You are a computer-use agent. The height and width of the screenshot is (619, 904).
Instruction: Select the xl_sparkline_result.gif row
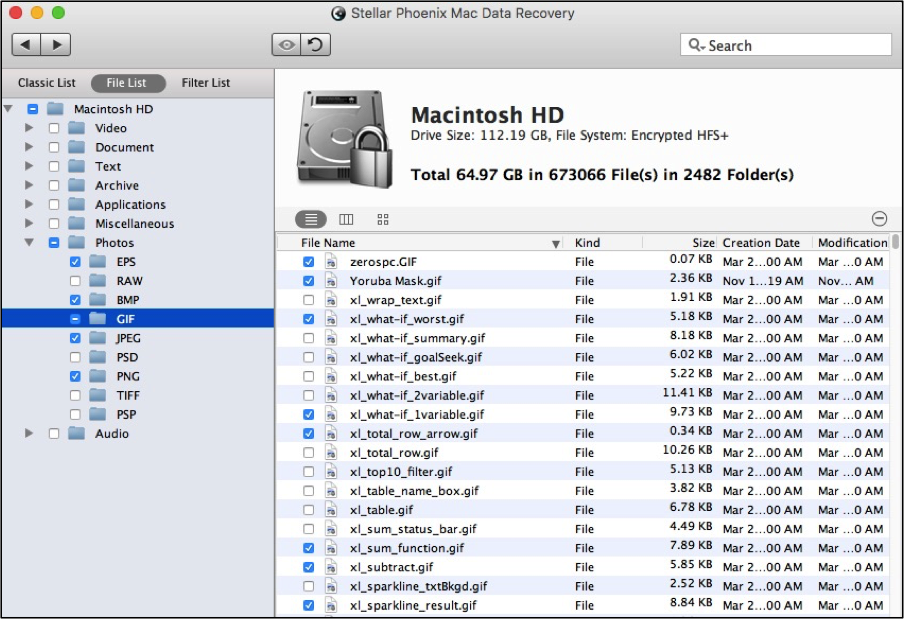click(x=584, y=605)
